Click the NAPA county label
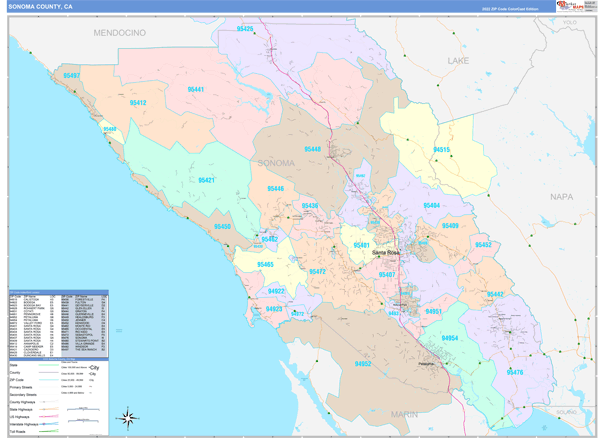 (561, 197)
